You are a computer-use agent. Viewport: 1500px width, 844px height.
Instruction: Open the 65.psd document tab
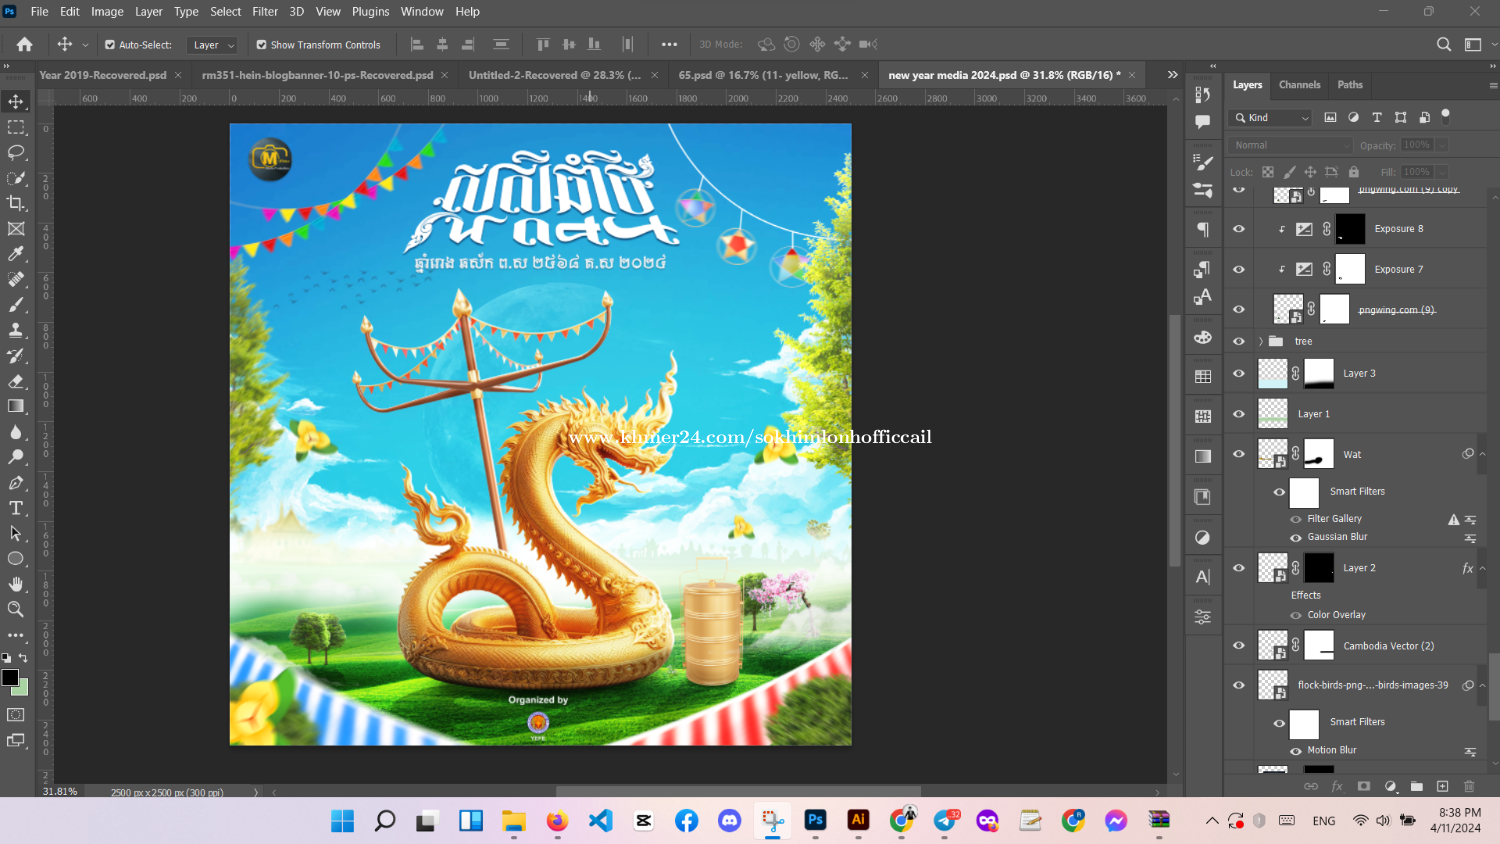pos(762,75)
